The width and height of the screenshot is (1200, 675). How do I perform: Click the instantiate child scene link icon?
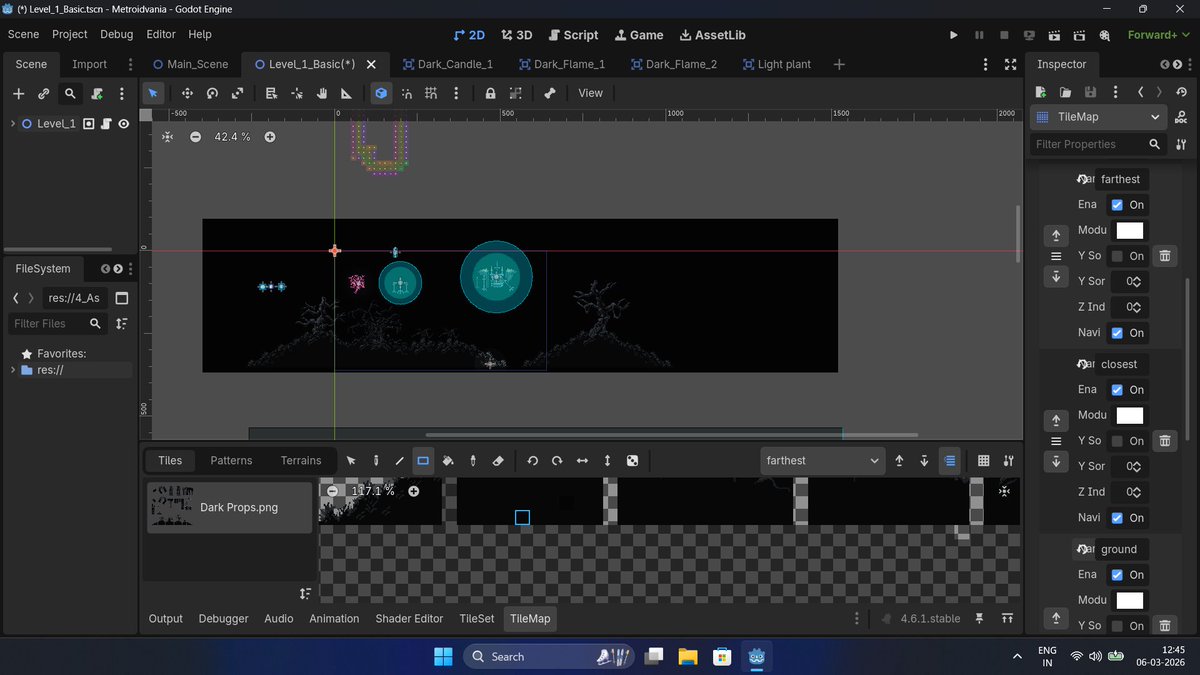(44, 94)
